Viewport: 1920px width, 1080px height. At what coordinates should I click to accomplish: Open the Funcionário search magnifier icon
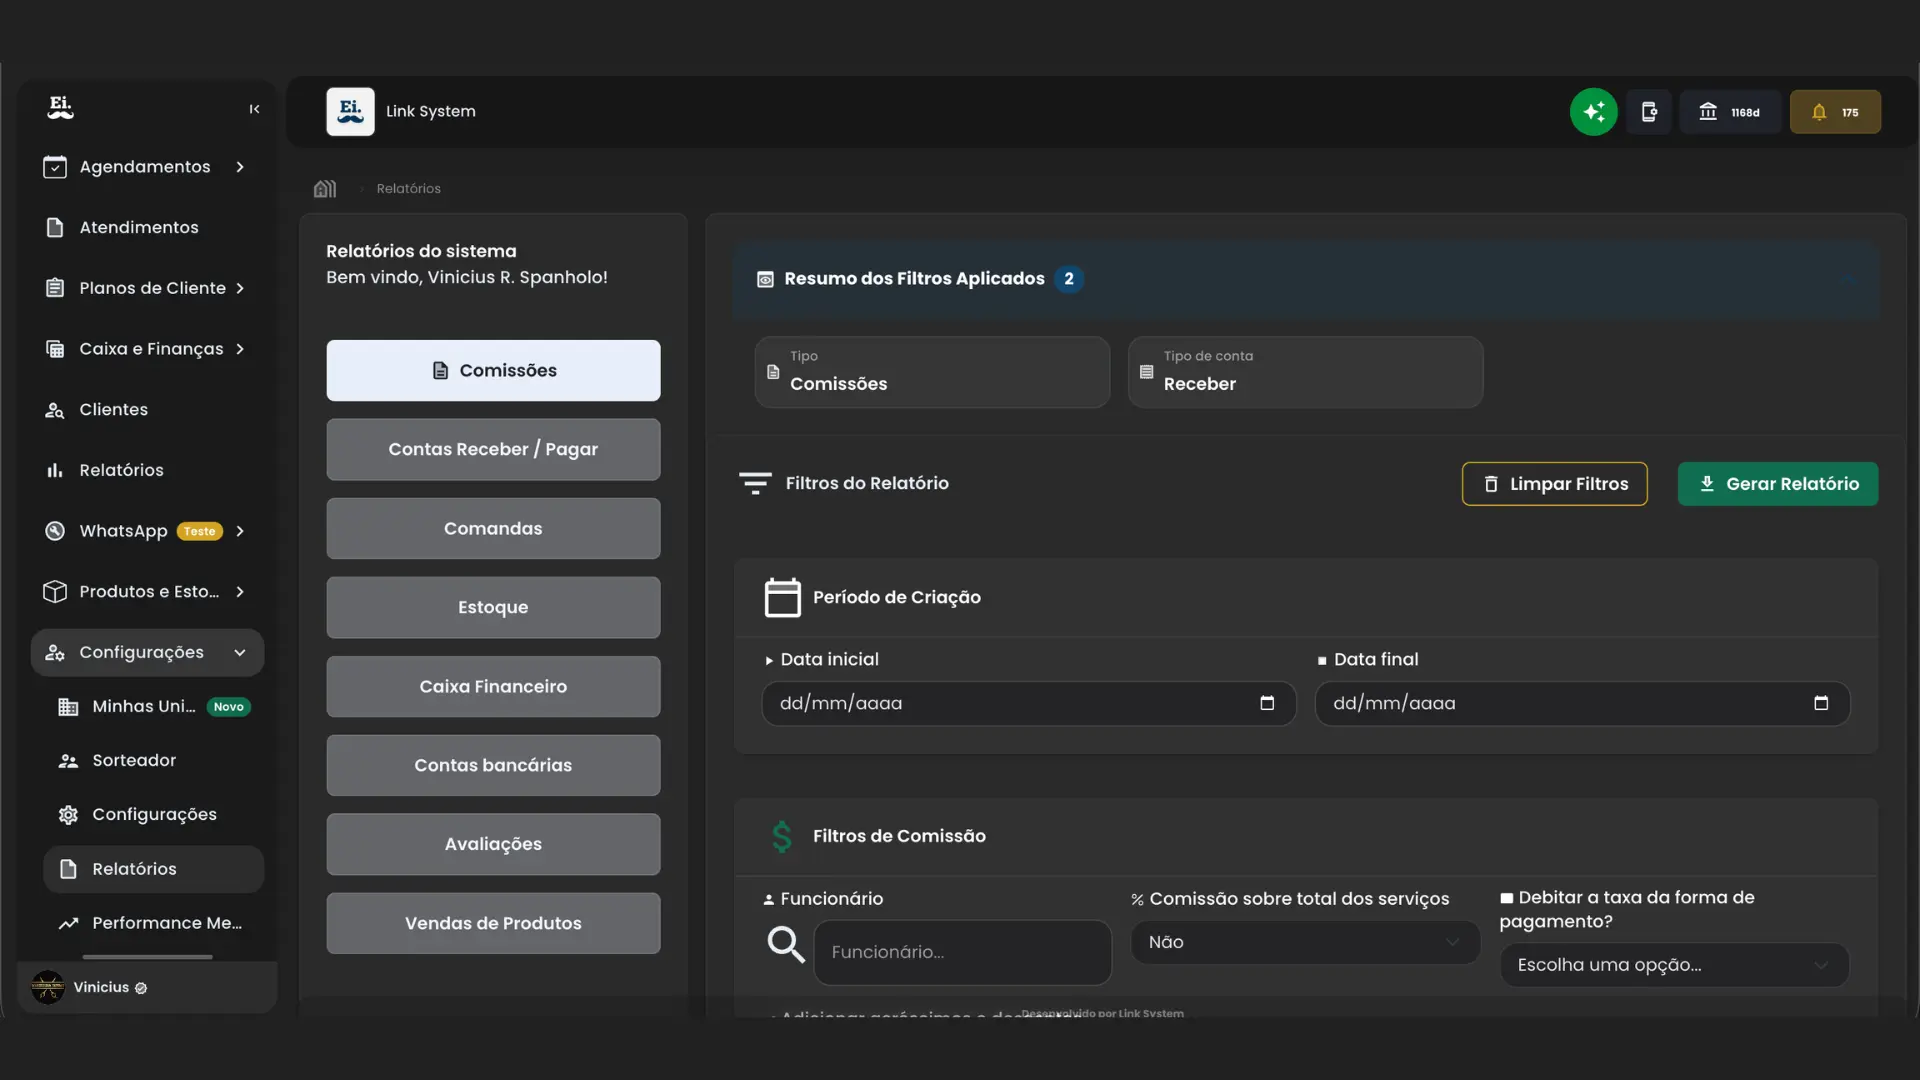(786, 944)
